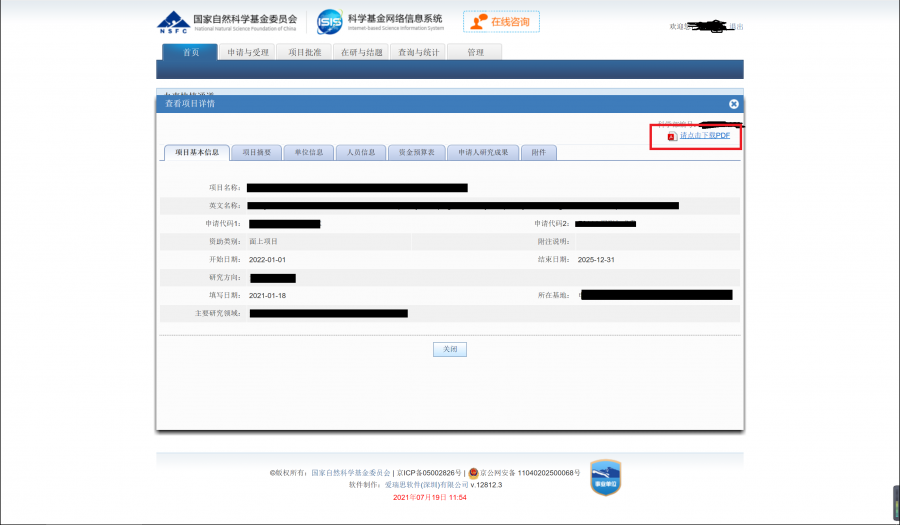Click 退出 logout link
Viewport: 900px width, 525px height.
click(736, 27)
